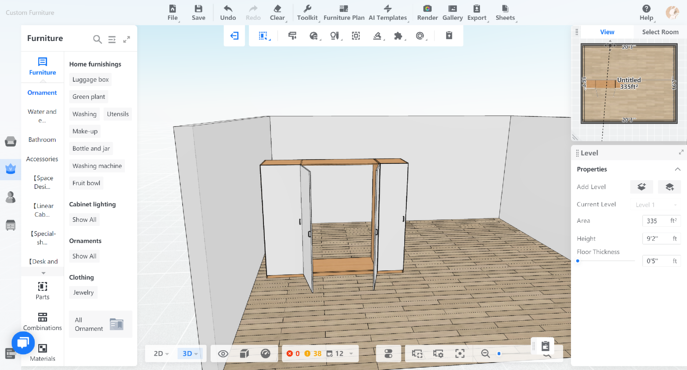
Task: Open Furniture Plan from top toolbar
Action: click(344, 13)
